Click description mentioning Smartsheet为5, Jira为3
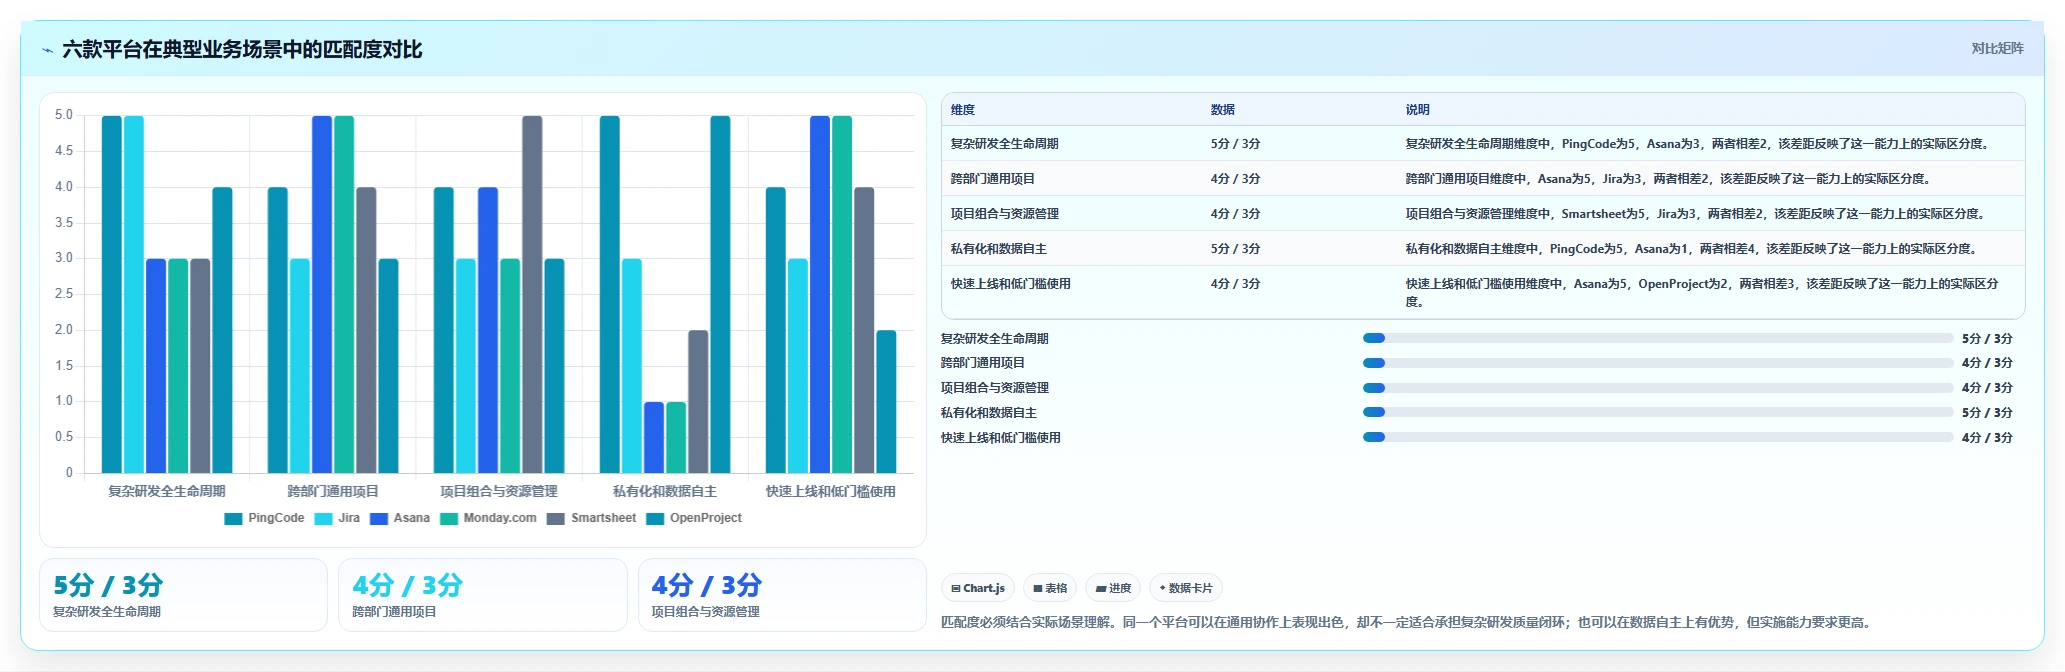2065x672 pixels. [x=1695, y=214]
